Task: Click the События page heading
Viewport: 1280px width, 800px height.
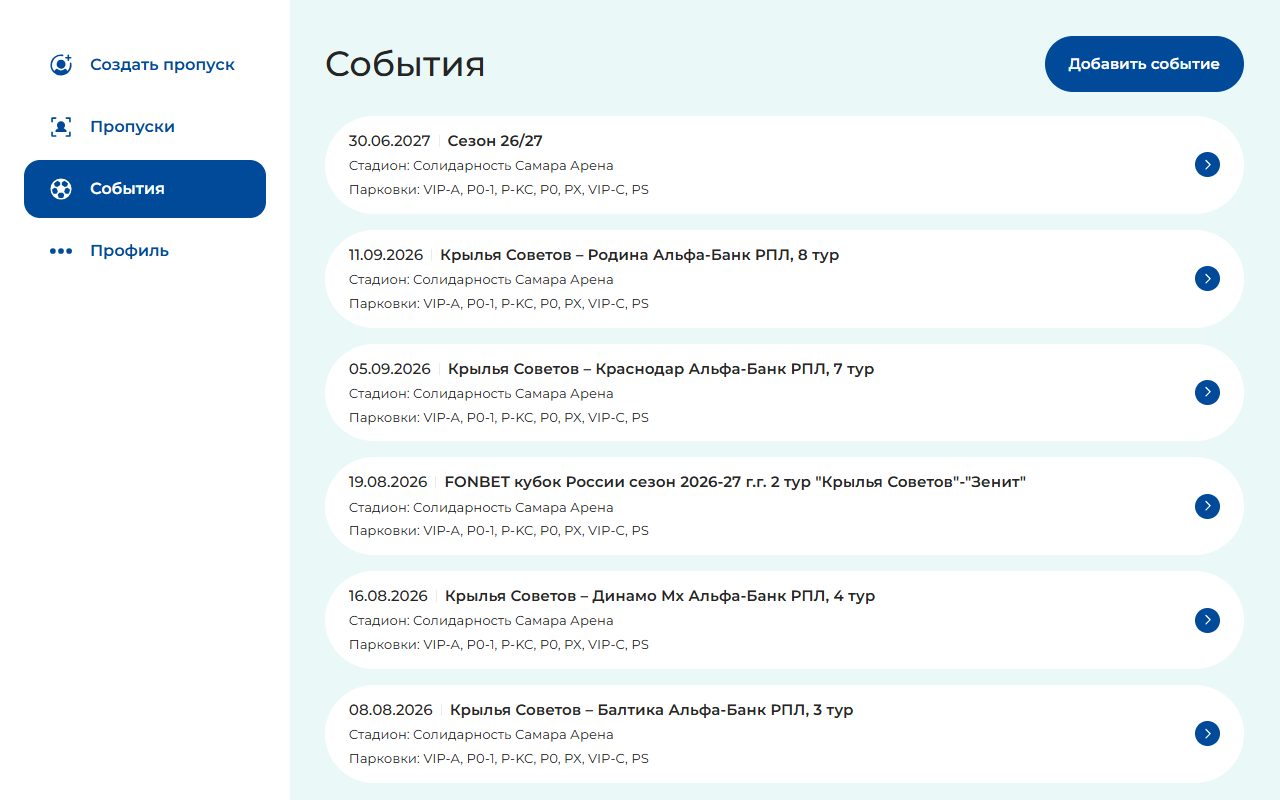Action: point(405,64)
